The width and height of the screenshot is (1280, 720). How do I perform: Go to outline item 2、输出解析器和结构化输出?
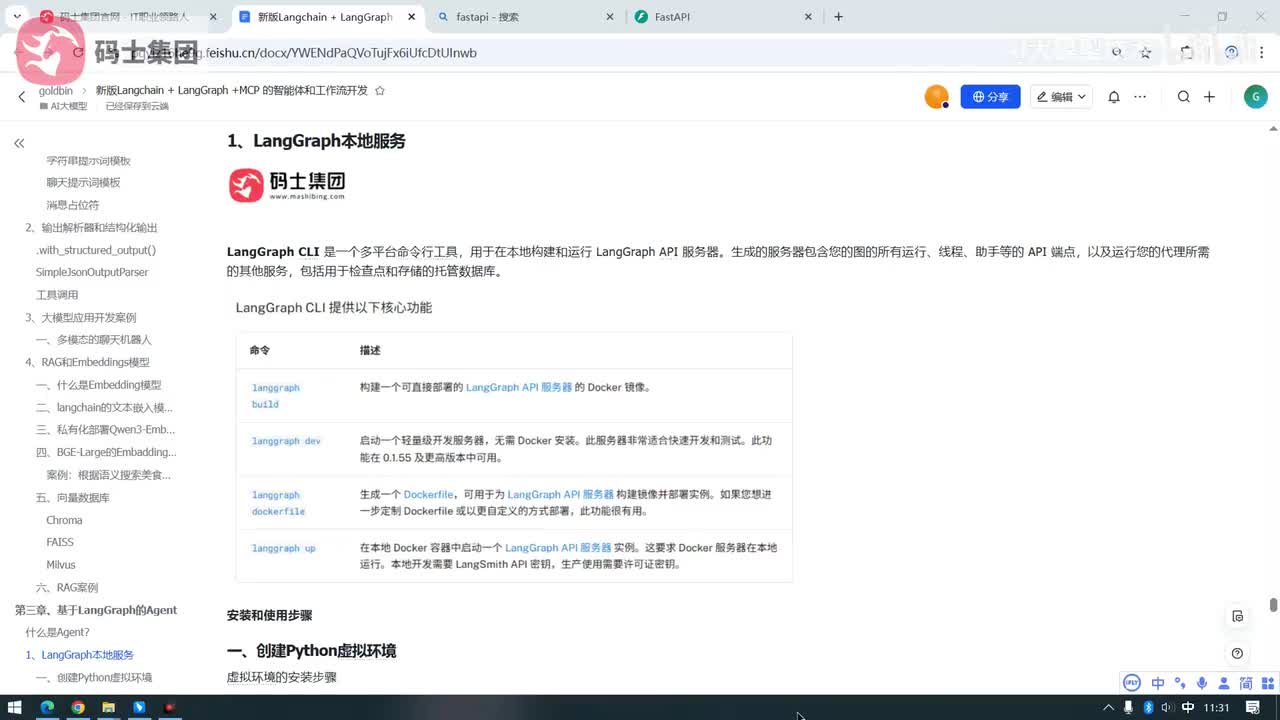tap(91, 227)
